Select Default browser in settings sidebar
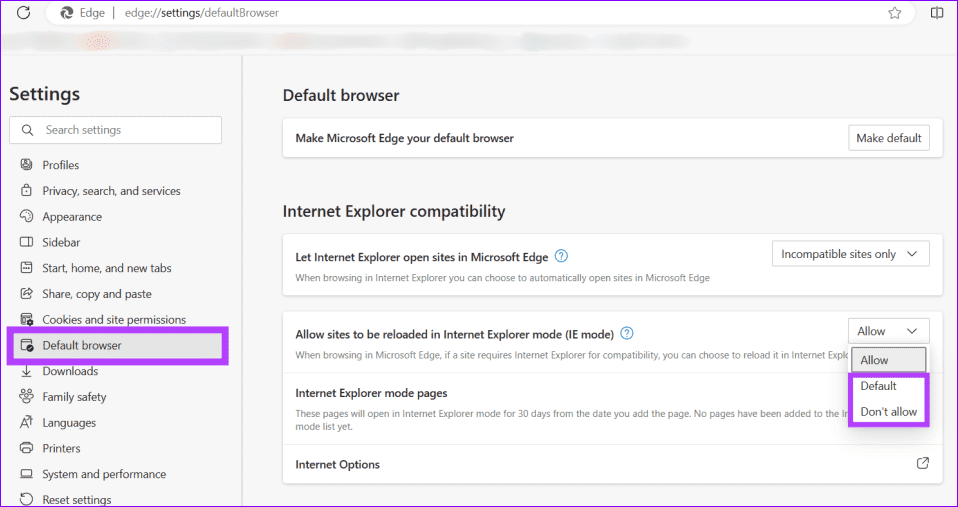This screenshot has width=958, height=507. (118, 345)
